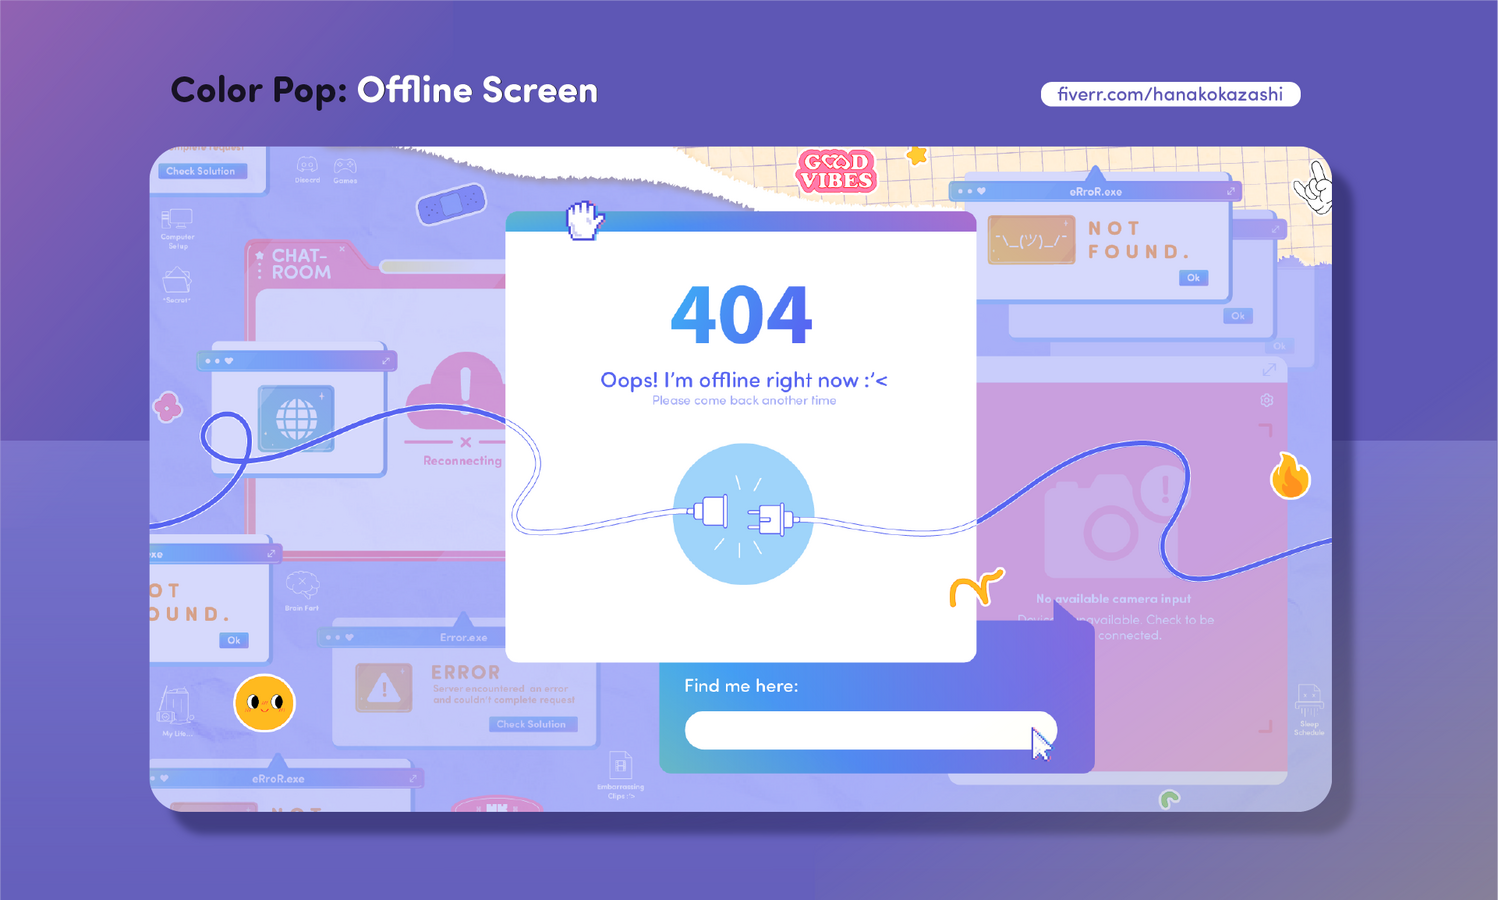Click Check Solution in Error.exe dialog
The width and height of the screenshot is (1498, 900).
click(x=532, y=724)
